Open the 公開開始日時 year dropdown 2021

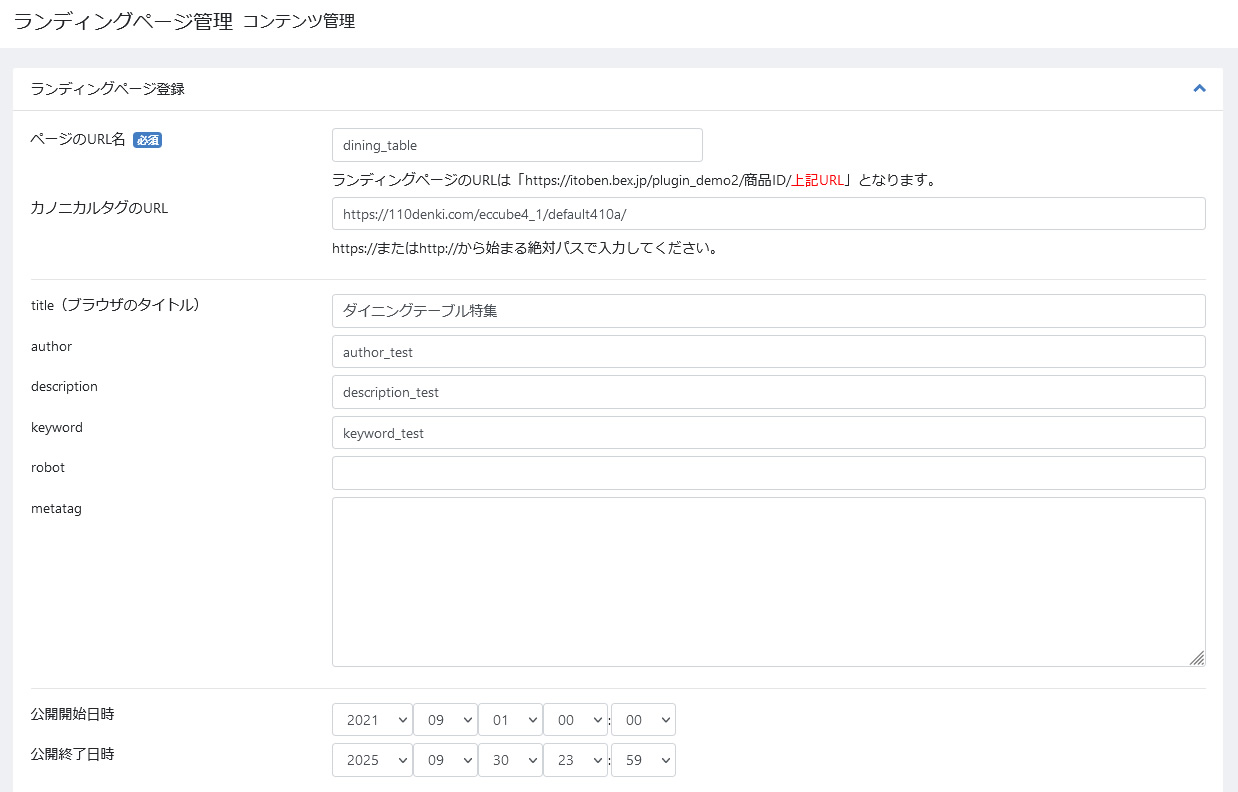coord(372,720)
